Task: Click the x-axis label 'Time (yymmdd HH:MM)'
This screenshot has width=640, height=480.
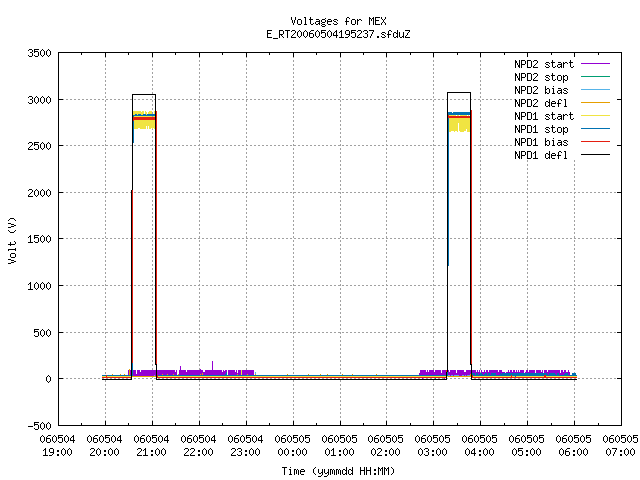Action: click(x=338, y=471)
